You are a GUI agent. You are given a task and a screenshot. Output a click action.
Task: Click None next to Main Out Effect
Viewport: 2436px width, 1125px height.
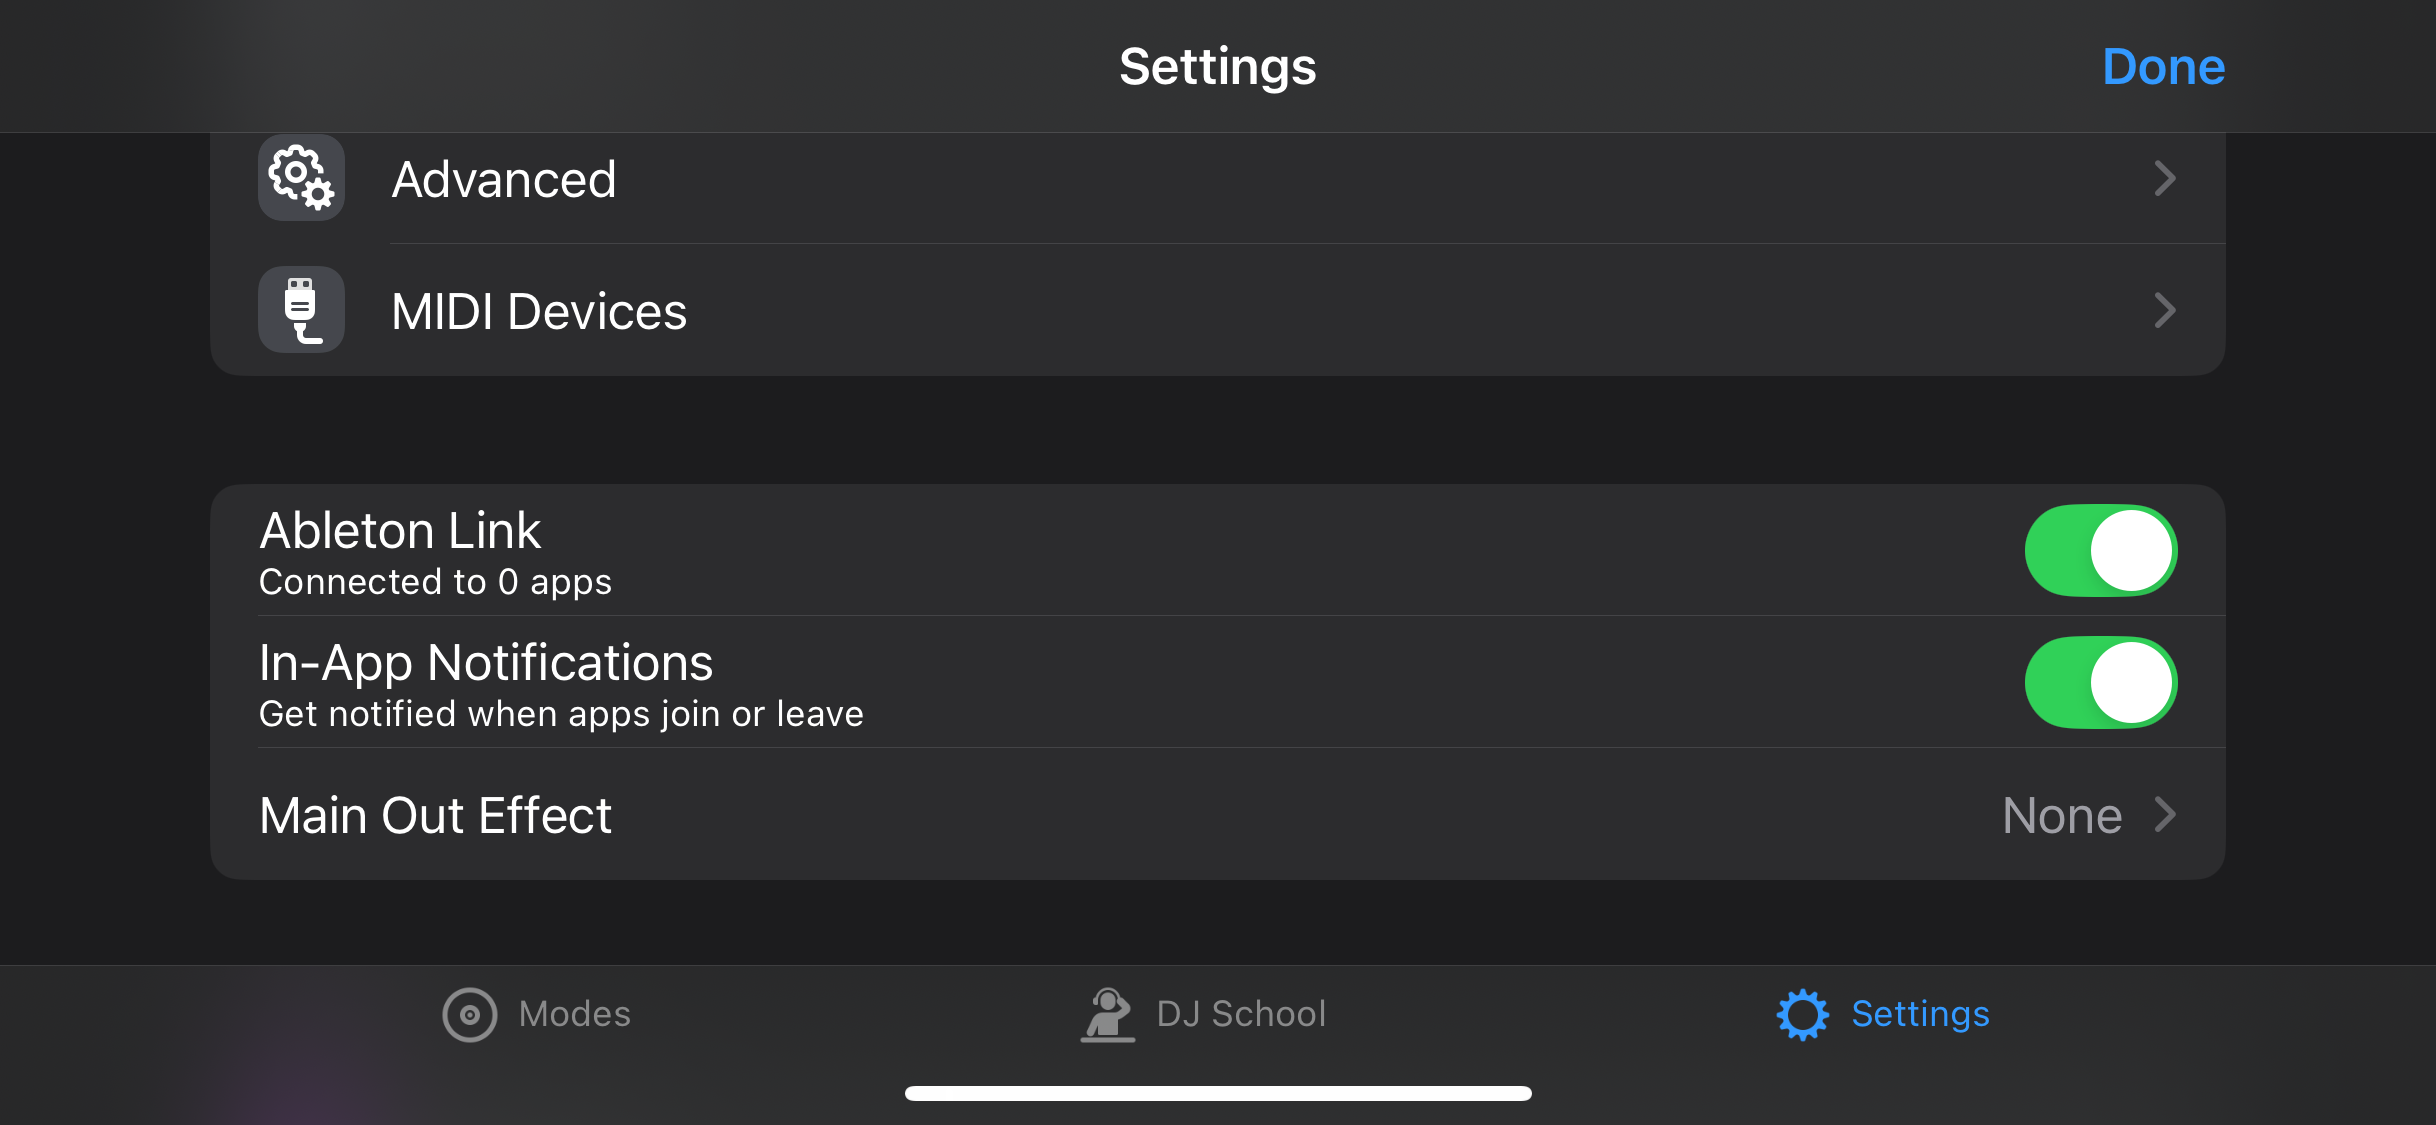point(2059,815)
